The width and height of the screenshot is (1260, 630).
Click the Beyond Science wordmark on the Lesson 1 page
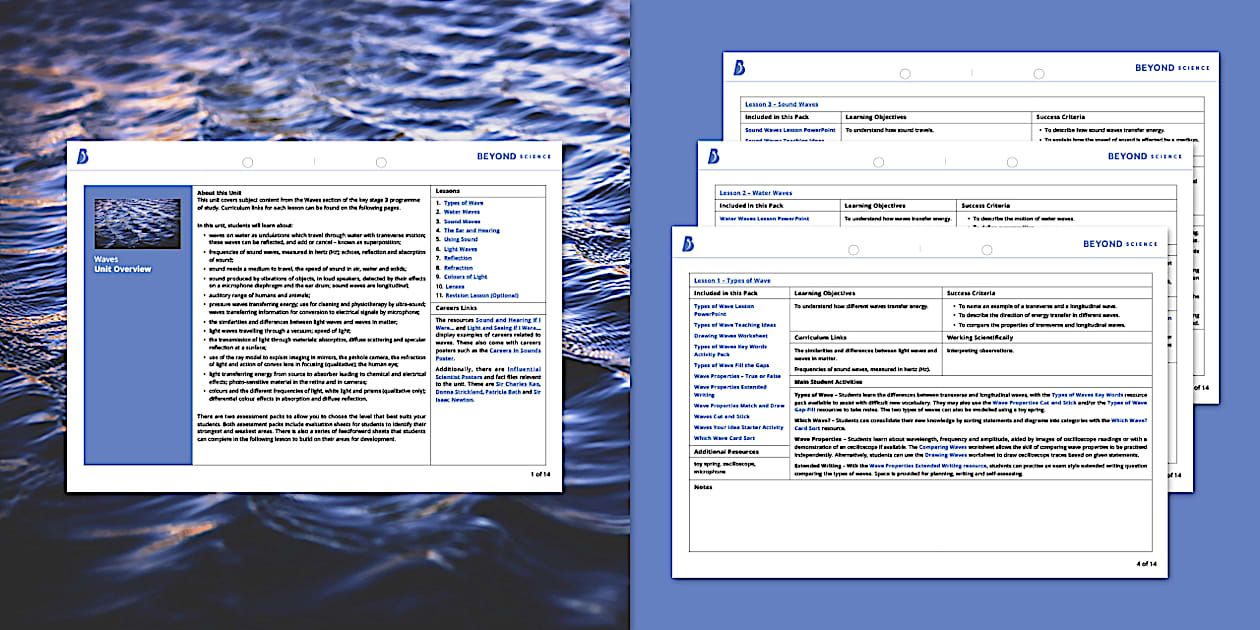[1119, 244]
